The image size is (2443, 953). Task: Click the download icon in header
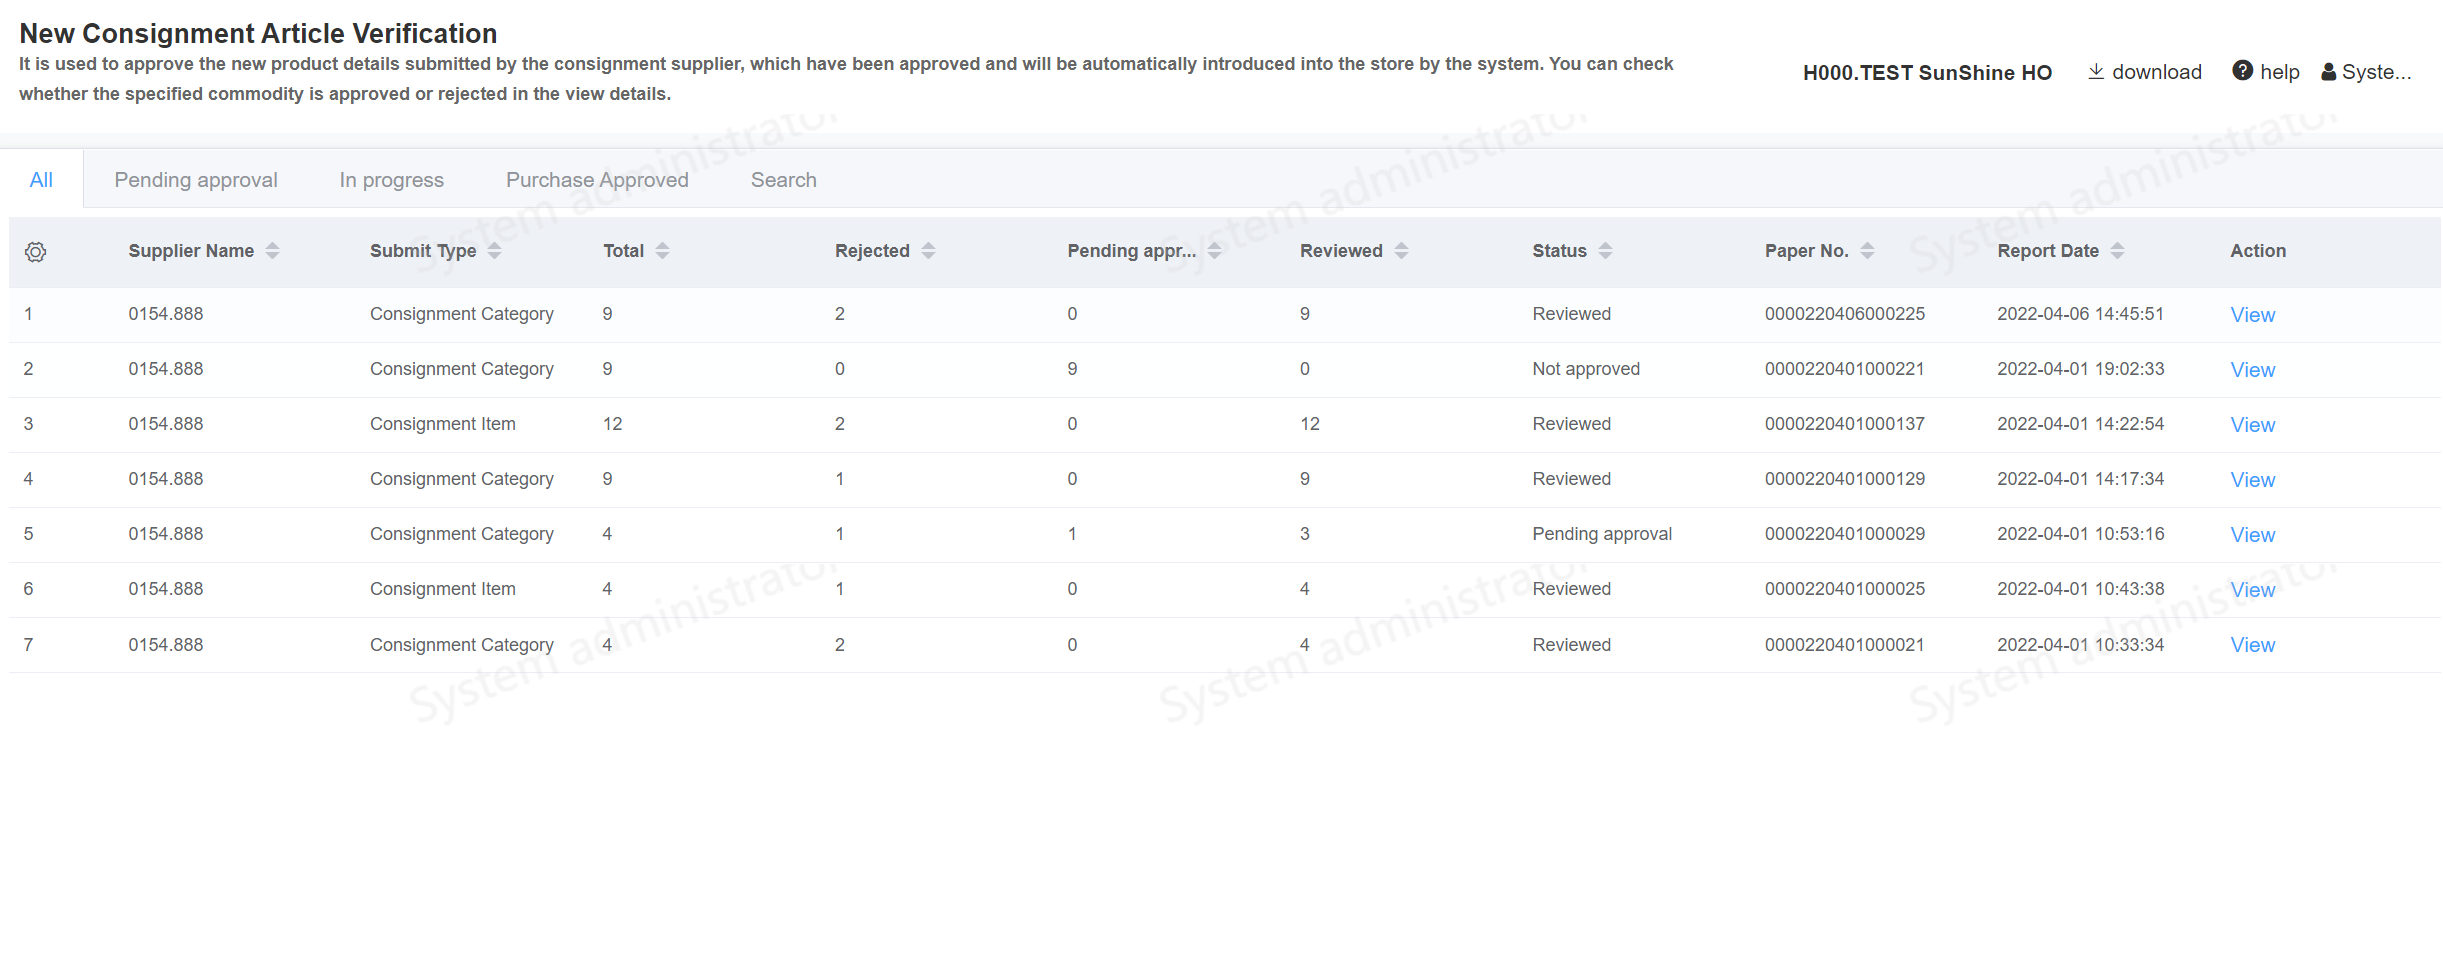[2096, 72]
